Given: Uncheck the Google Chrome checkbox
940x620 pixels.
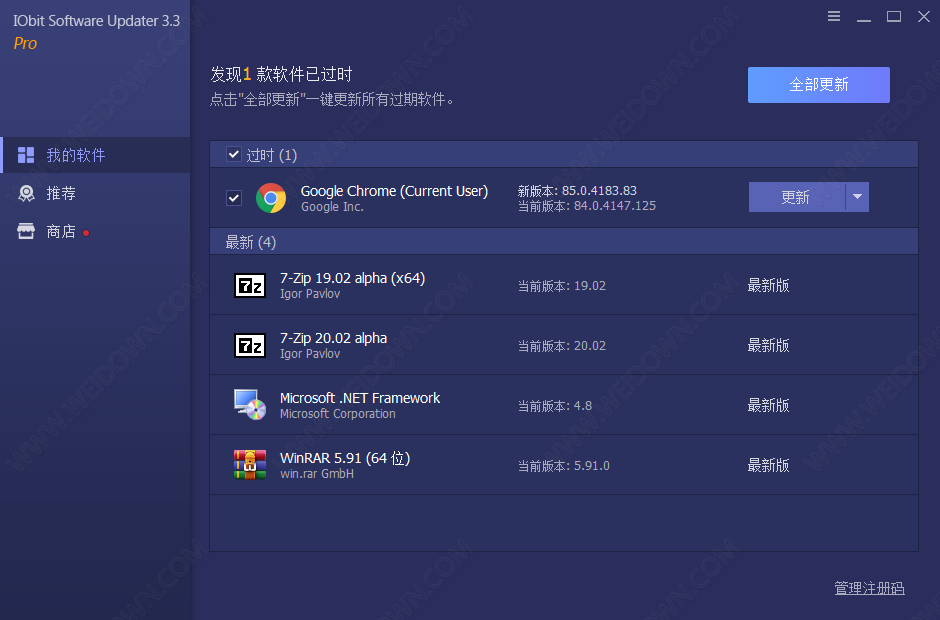Looking at the screenshot, I should (x=234, y=198).
